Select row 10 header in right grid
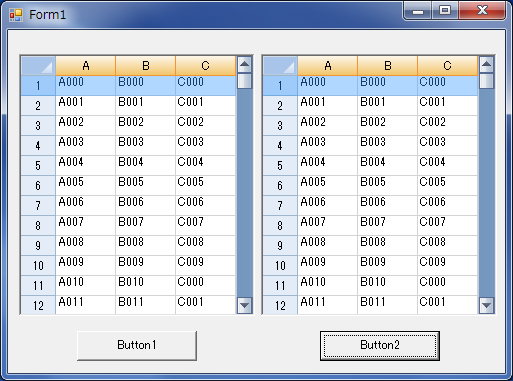 [x=280, y=265]
